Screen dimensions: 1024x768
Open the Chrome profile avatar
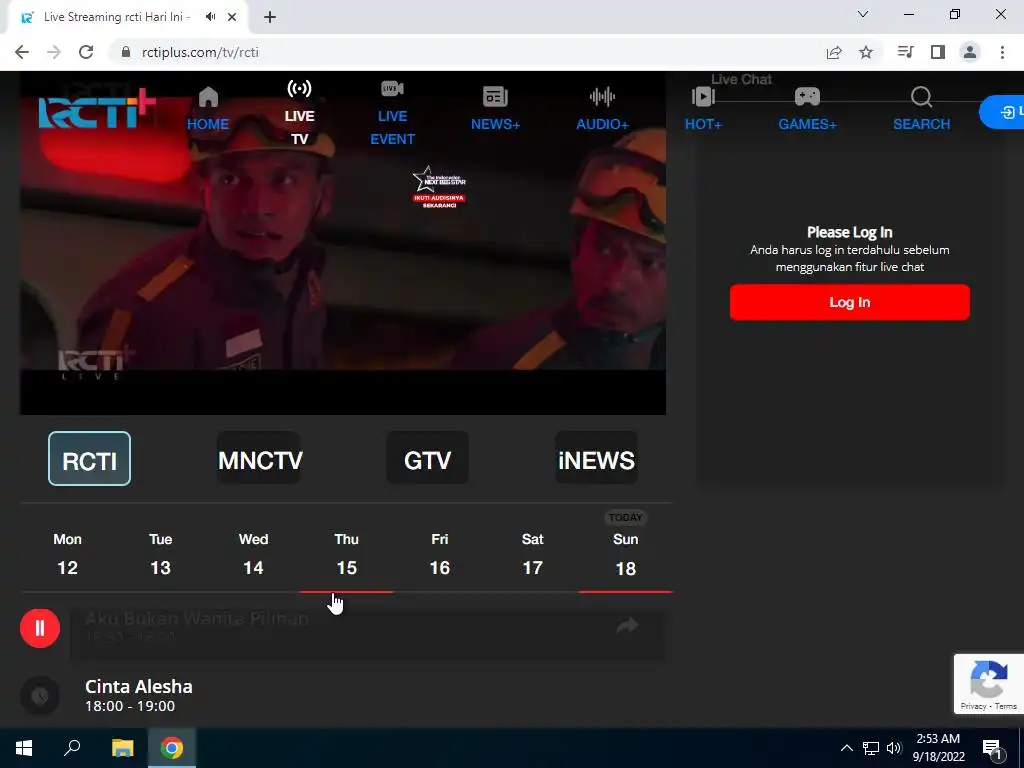970,52
